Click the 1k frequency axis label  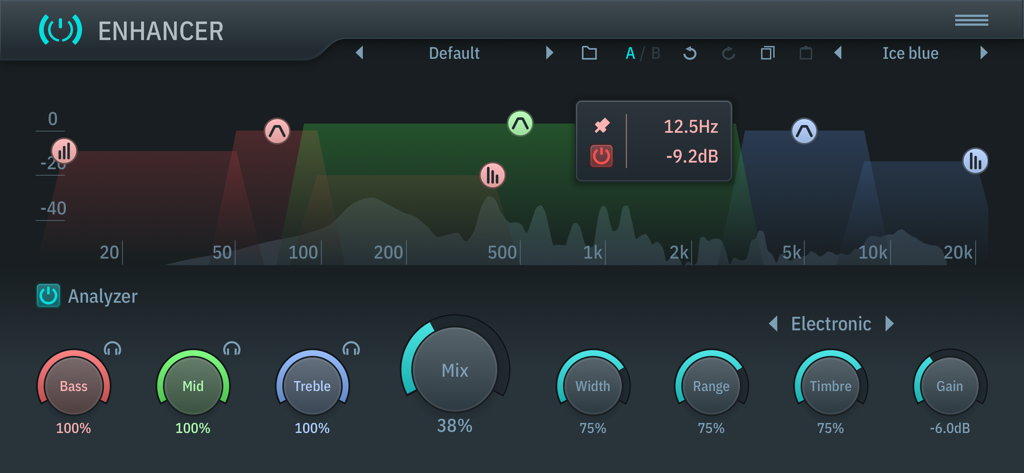coord(593,252)
